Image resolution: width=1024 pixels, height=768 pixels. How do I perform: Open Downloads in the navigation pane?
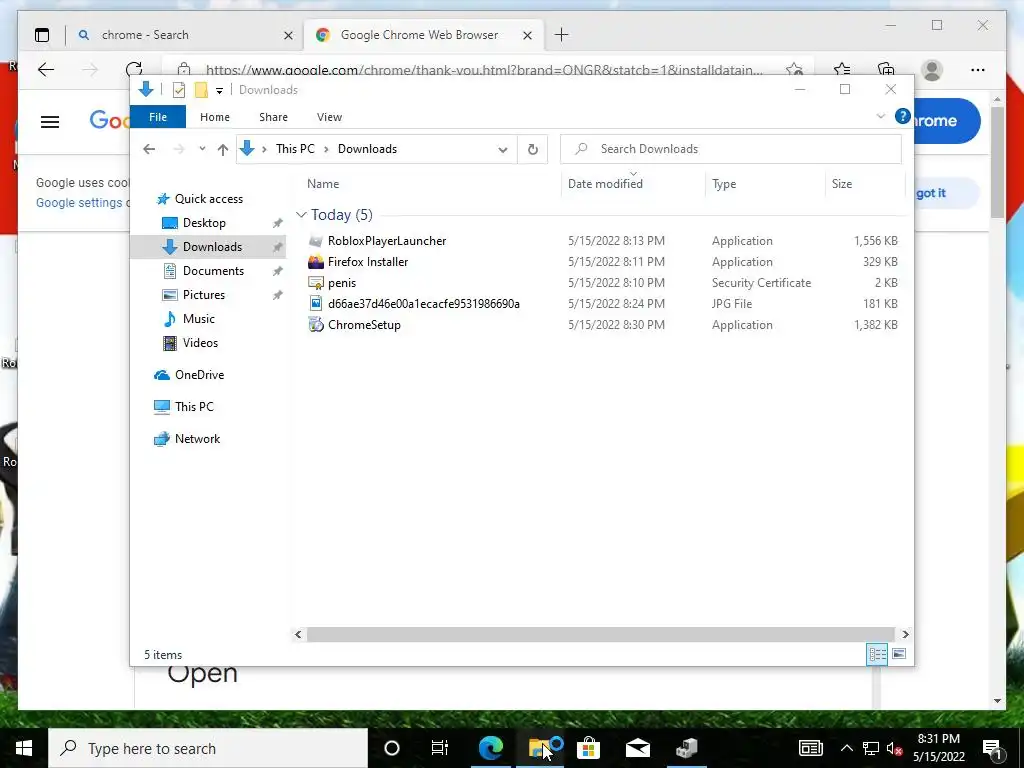(x=212, y=247)
